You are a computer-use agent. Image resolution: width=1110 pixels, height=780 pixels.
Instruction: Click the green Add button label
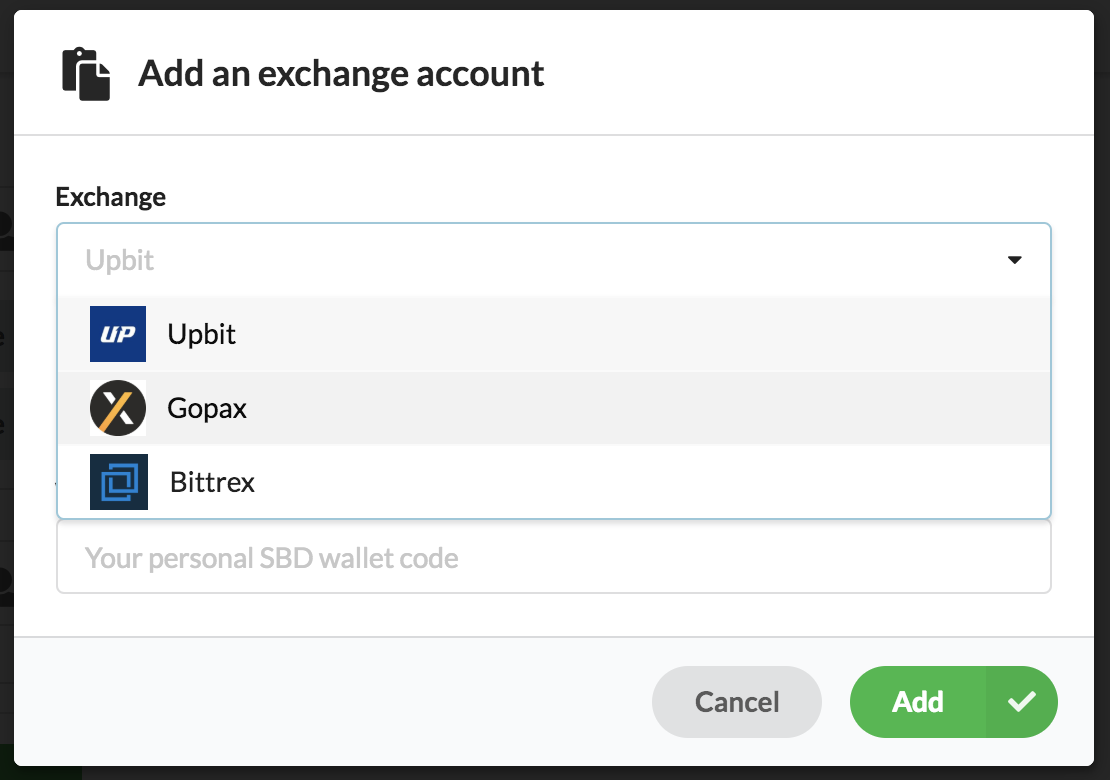(x=917, y=702)
